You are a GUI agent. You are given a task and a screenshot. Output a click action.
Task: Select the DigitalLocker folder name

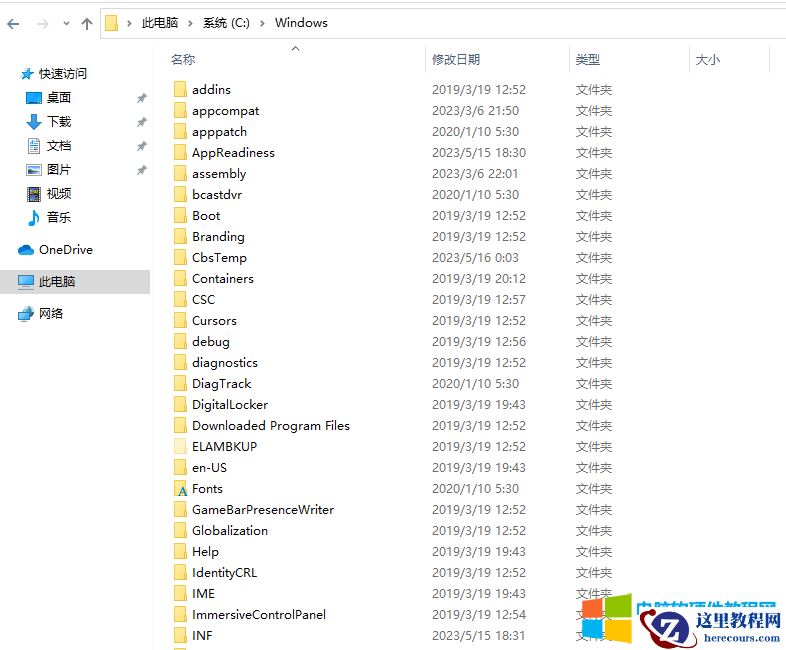tap(230, 405)
